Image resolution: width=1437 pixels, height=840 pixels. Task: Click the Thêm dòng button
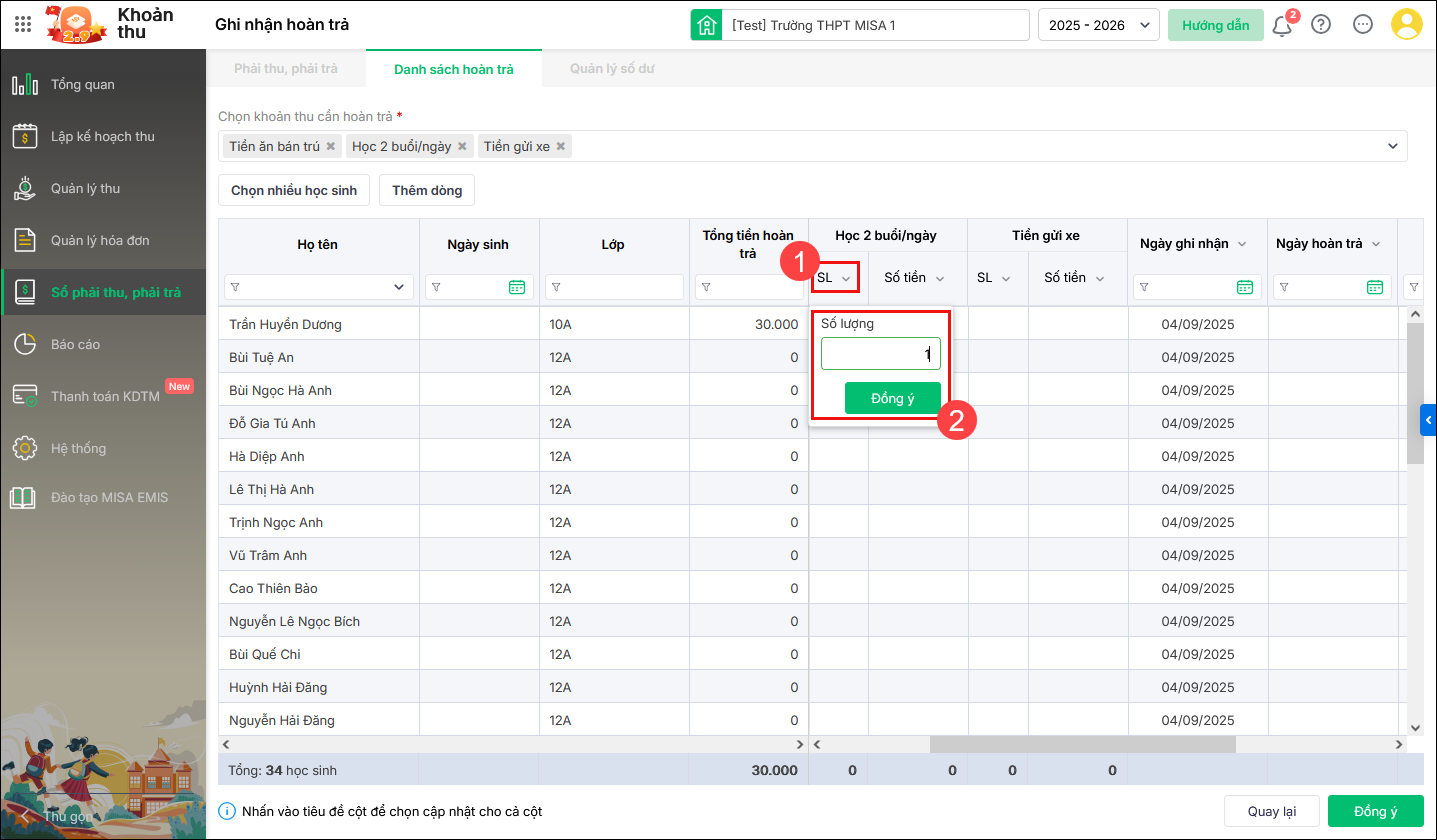[427, 190]
